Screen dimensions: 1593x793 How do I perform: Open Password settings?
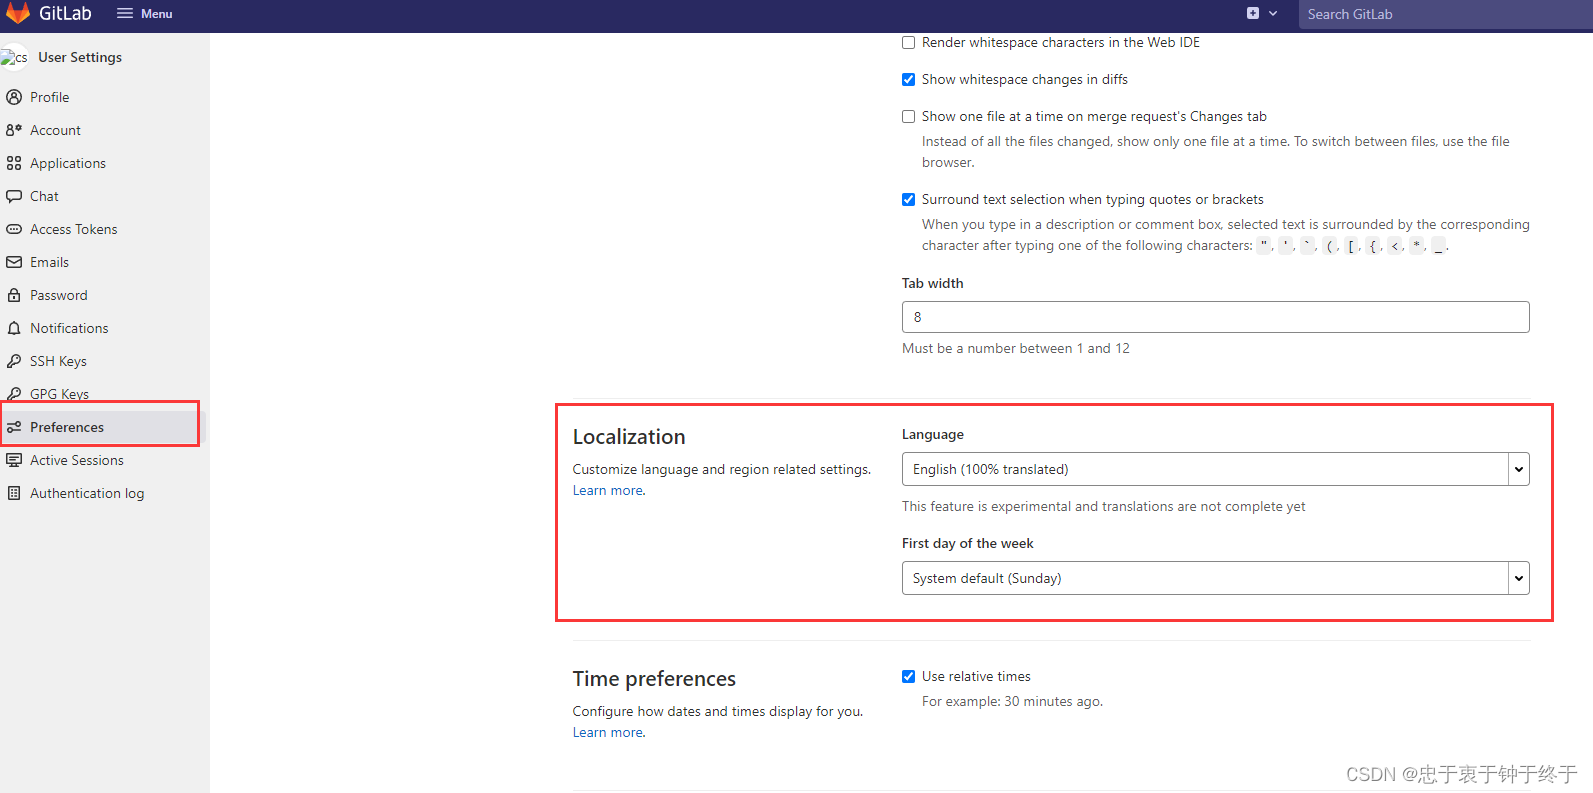59,295
